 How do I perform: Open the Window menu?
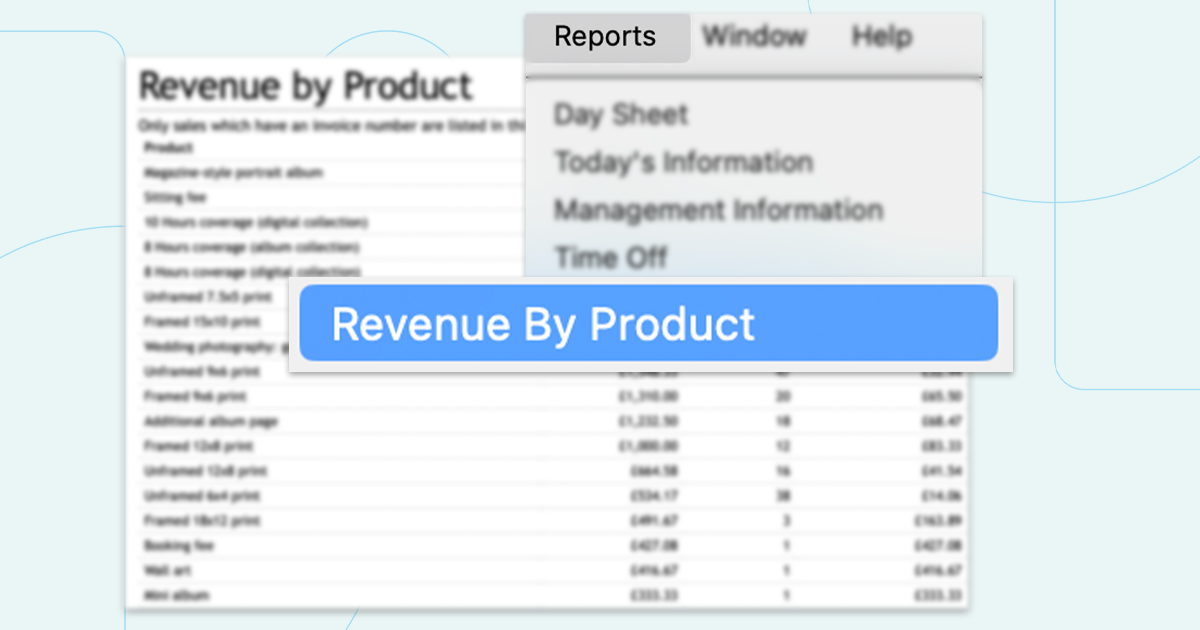tap(754, 37)
